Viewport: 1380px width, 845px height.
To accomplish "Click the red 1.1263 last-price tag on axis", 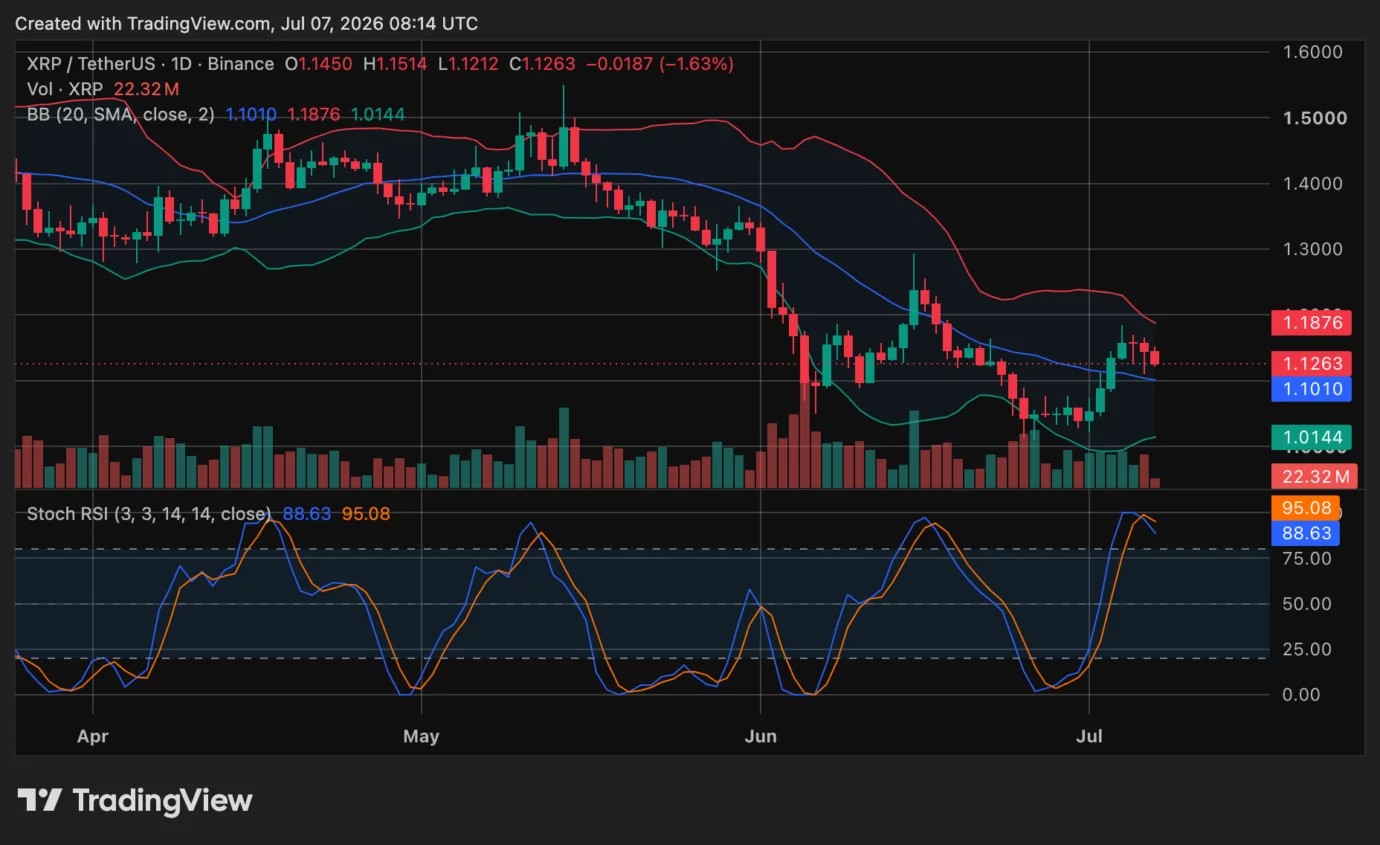I will [1311, 363].
